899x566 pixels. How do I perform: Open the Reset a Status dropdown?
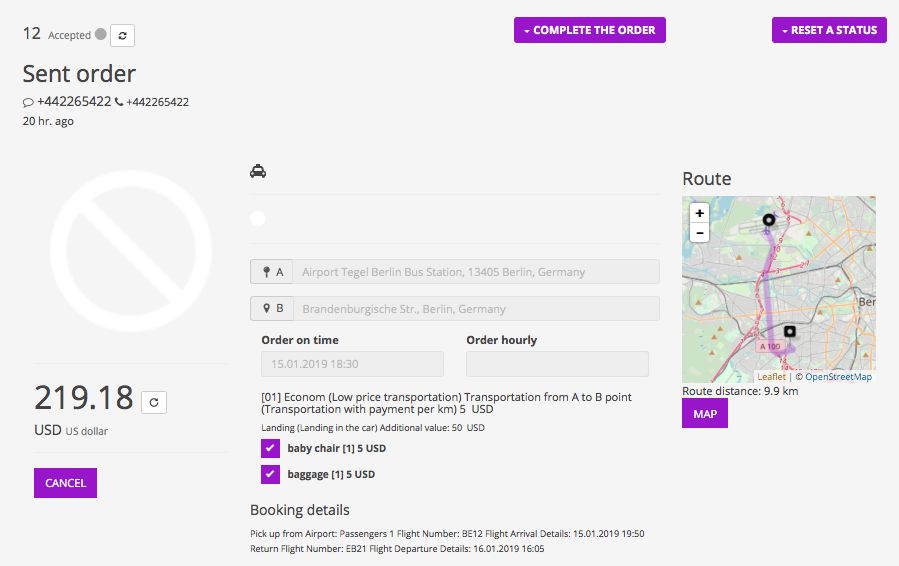(x=829, y=30)
